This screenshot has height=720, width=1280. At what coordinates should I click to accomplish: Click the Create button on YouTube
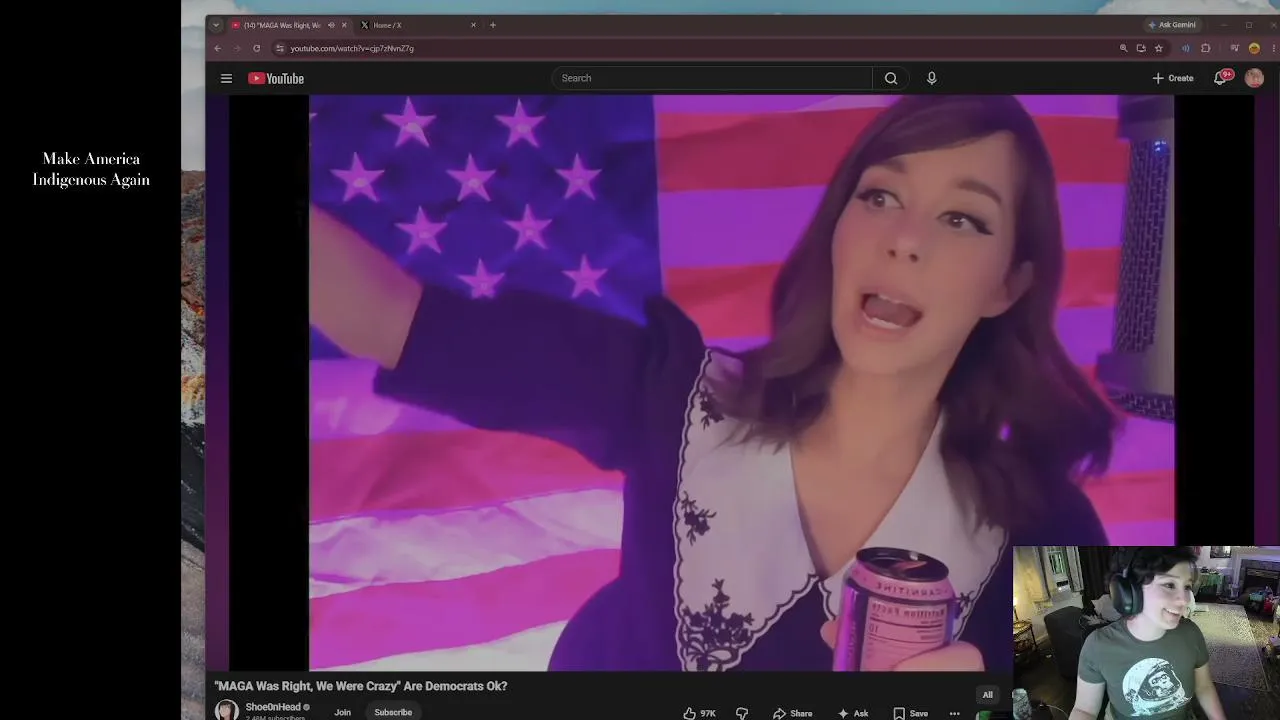coord(1173,78)
